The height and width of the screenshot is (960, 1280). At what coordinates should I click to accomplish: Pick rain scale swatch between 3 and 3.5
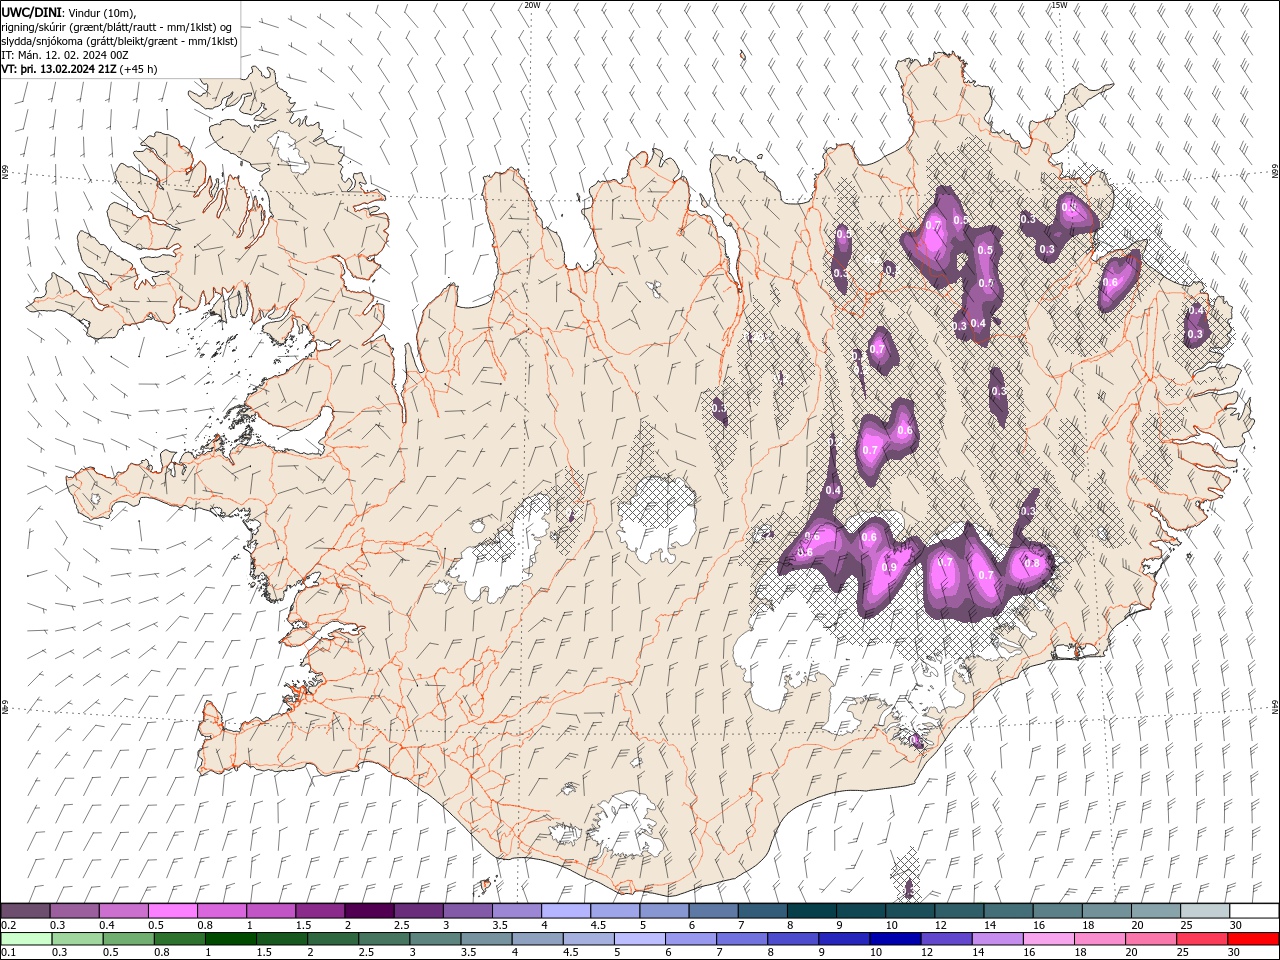pyautogui.click(x=434, y=939)
